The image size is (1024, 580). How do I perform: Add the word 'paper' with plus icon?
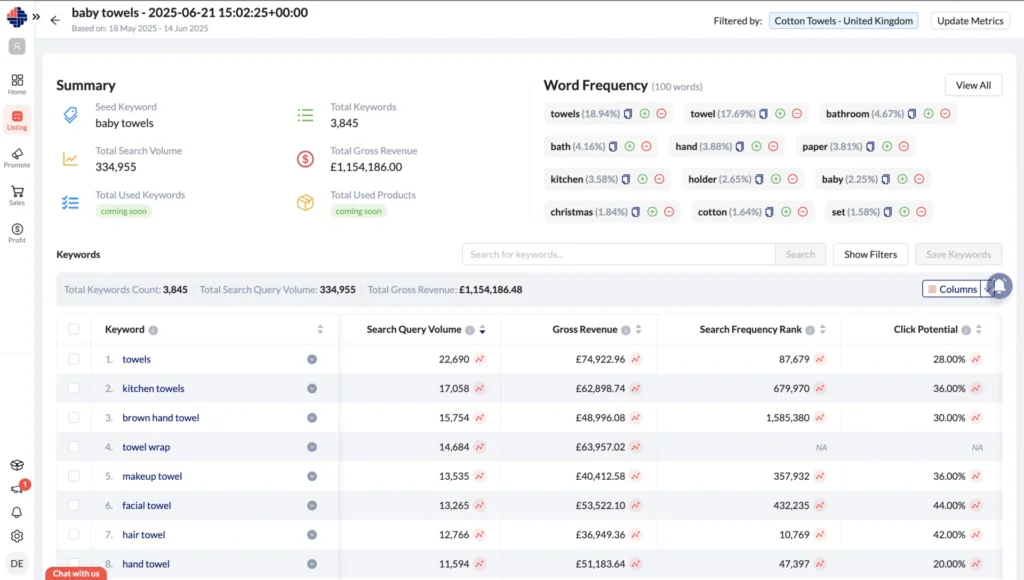coord(887,146)
